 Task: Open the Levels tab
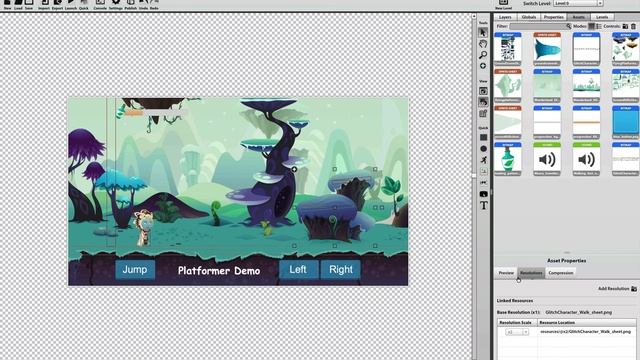pos(602,17)
